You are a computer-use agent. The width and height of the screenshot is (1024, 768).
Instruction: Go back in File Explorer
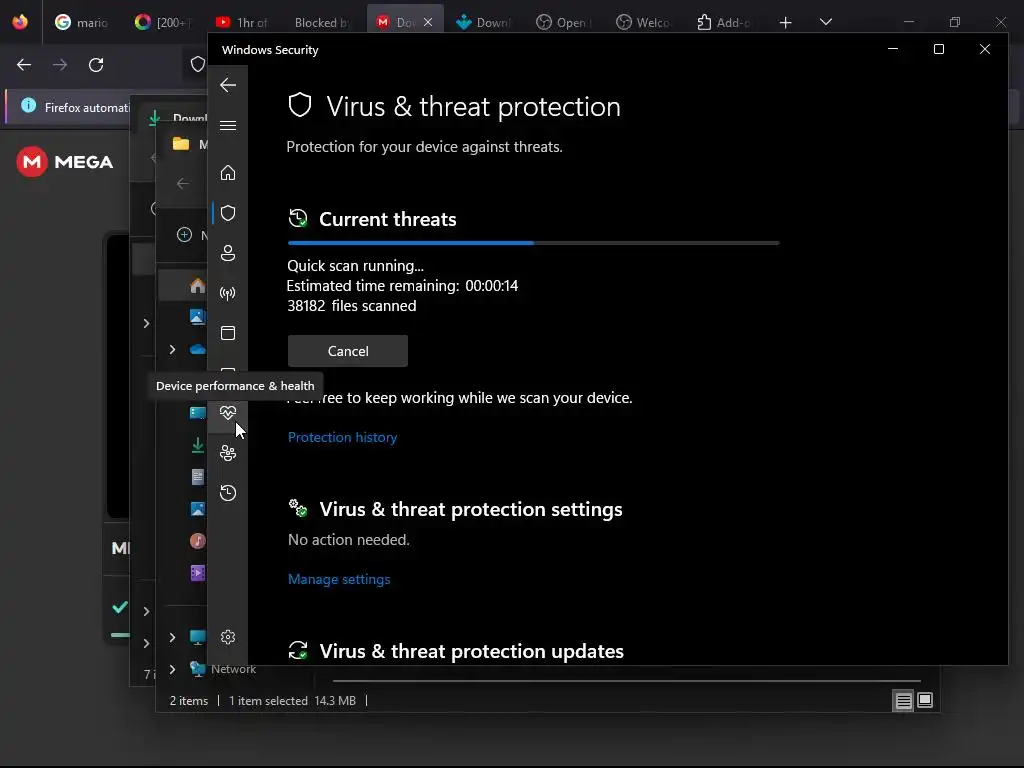click(183, 184)
